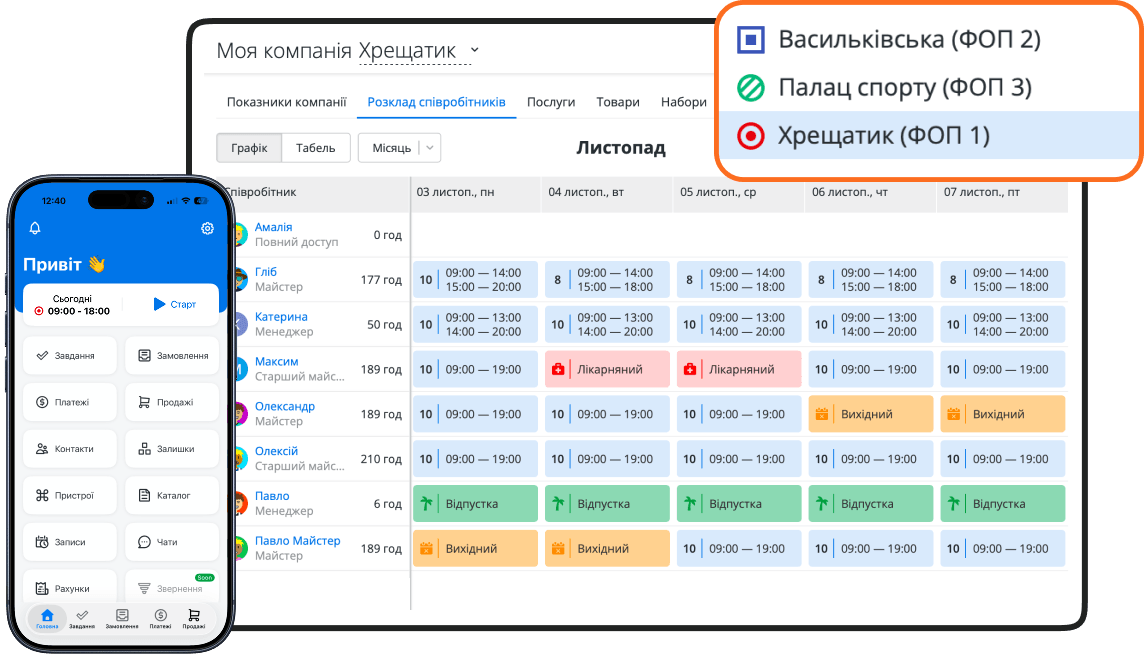Open the Показники компанії tab
1144x658 pixels.
point(286,102)
